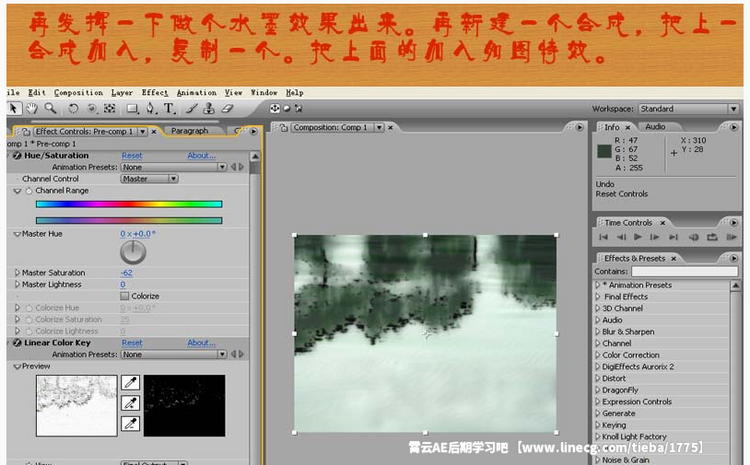Click the Local Axis Mode icon

click(275, 109)
